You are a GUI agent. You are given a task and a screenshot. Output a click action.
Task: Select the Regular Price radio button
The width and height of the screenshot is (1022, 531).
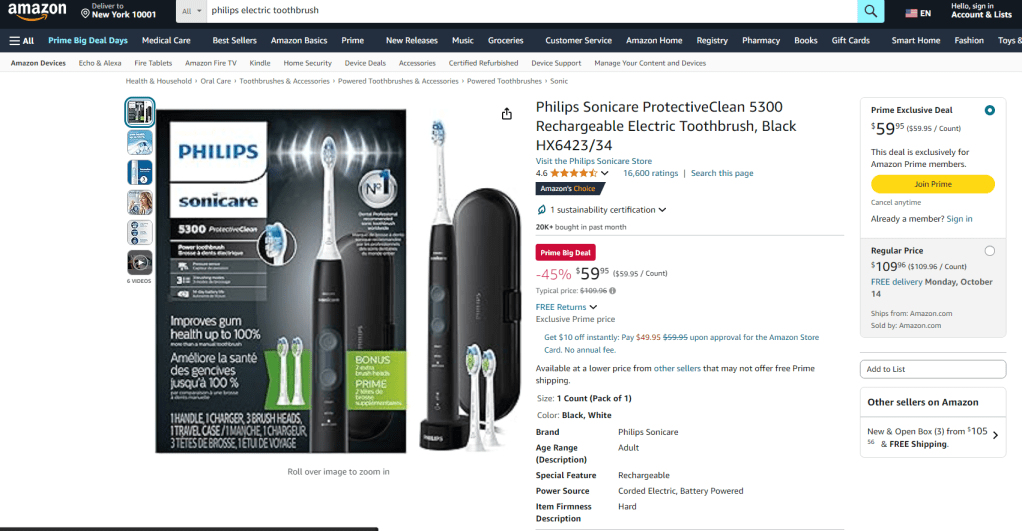(x=989, y=251)
